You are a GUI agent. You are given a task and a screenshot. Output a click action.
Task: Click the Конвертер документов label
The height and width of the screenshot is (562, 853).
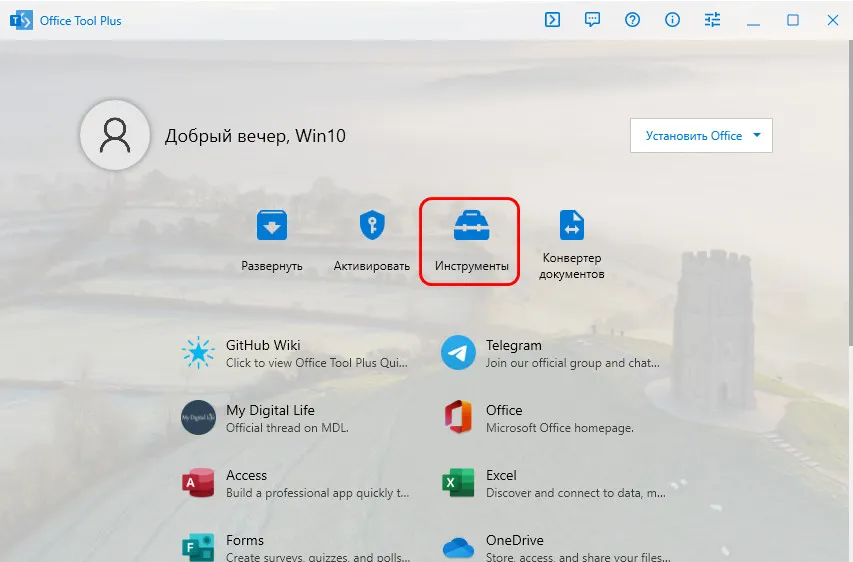[572, 266]
